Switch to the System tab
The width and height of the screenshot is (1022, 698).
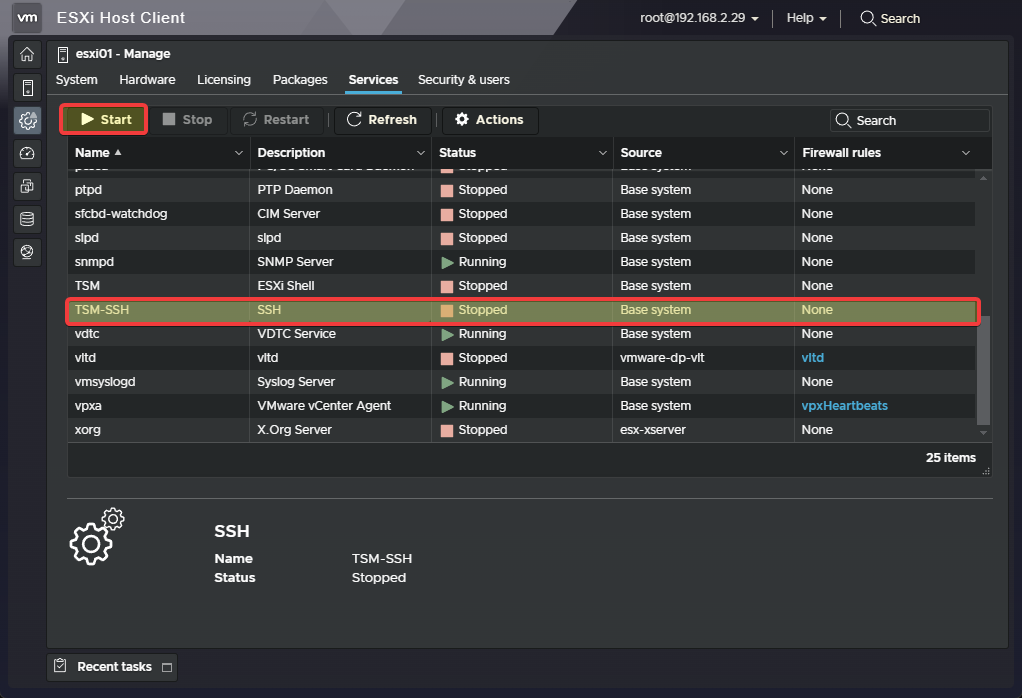pos(76,80)
